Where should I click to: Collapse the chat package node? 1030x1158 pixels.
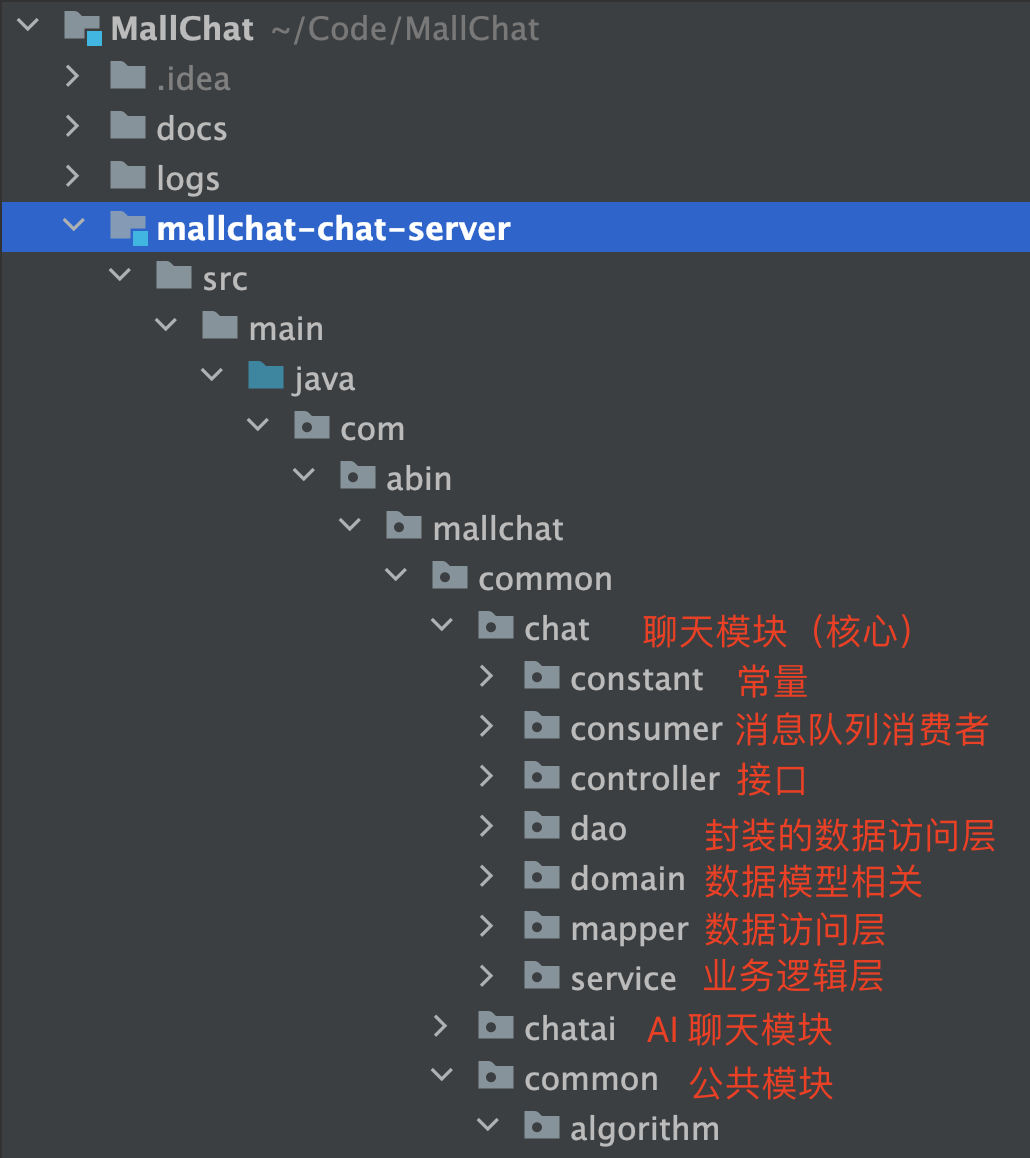click(442, 625)
